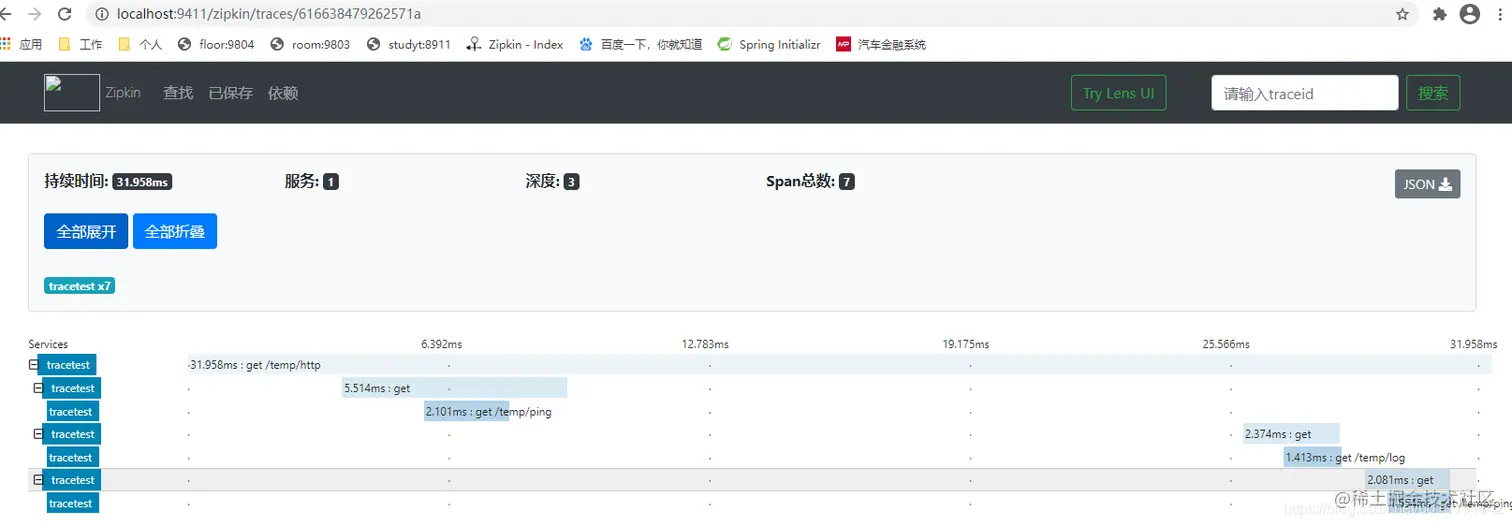The width and height of the screenshot is (1512, 526).
Task: Select the tracetest label of /temp/log row
Action: click(x=71, y=458)
